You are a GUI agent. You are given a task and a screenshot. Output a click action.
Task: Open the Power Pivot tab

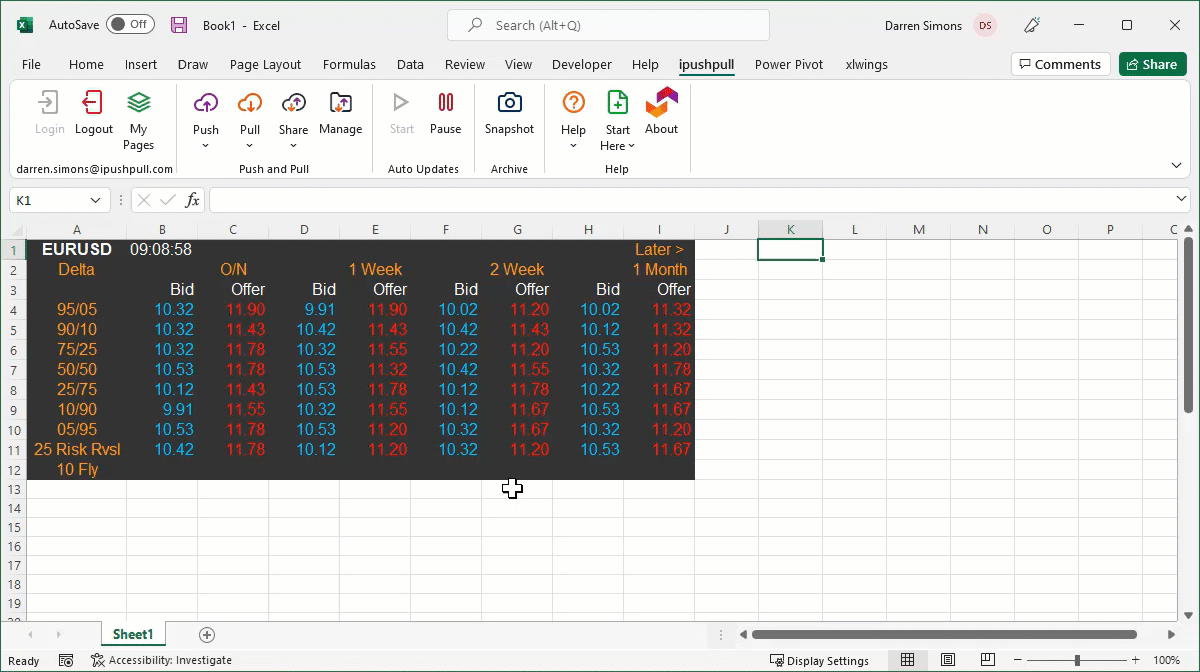coord(789,64)
